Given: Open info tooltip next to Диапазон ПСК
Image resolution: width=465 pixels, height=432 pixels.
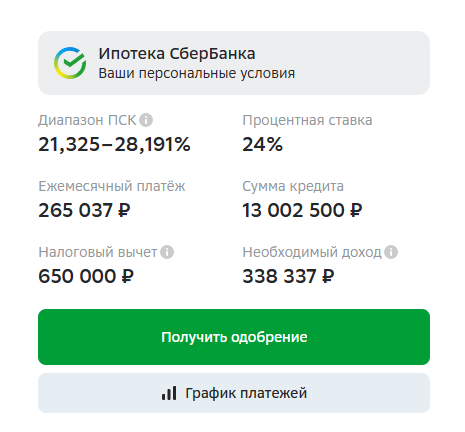Looking at the screenshot, I should [146, 120].
